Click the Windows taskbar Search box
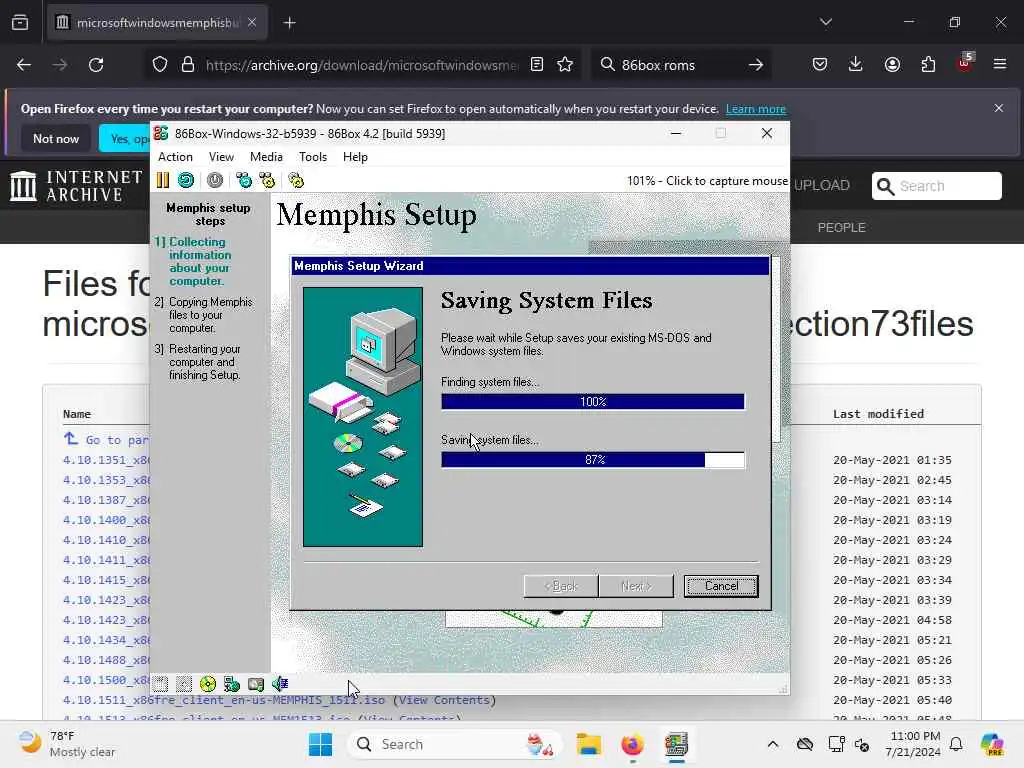The width and height of the screenshot is (1024, 768). 455,744
